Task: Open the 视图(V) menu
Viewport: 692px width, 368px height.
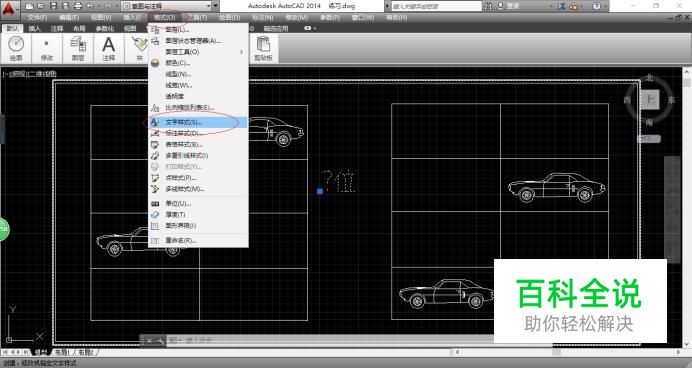Action: [101, 18]
